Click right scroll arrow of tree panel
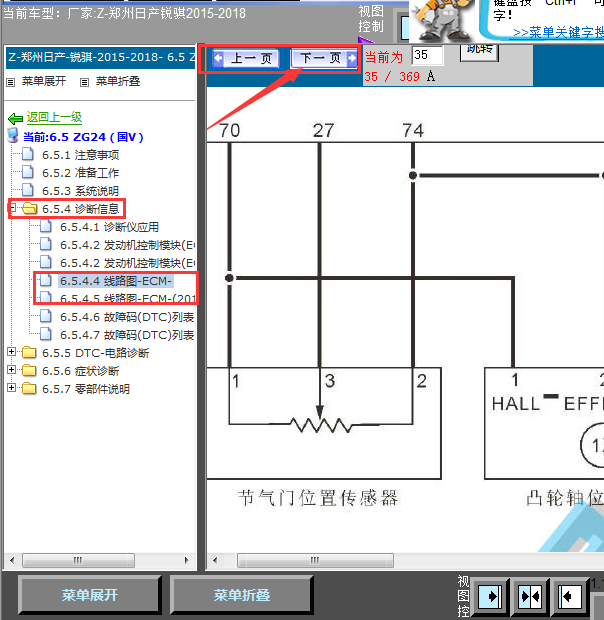 tap(187, 560)
